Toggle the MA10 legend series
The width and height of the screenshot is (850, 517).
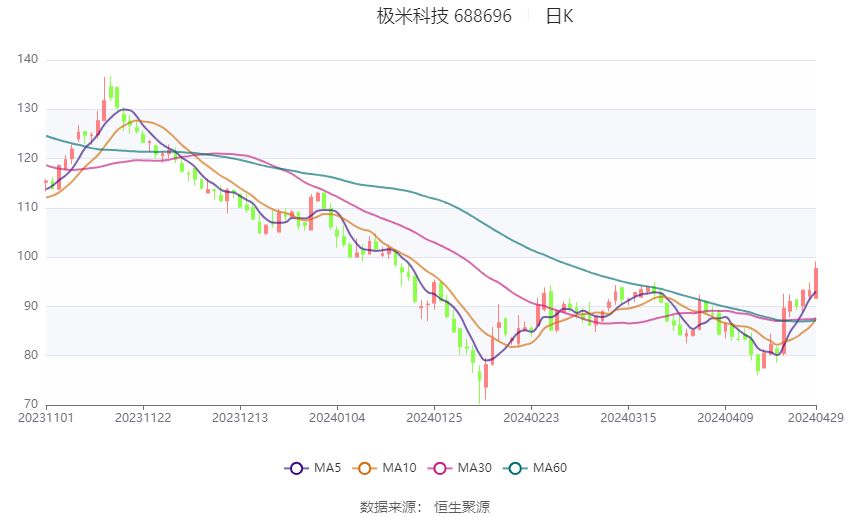(384, 468)
